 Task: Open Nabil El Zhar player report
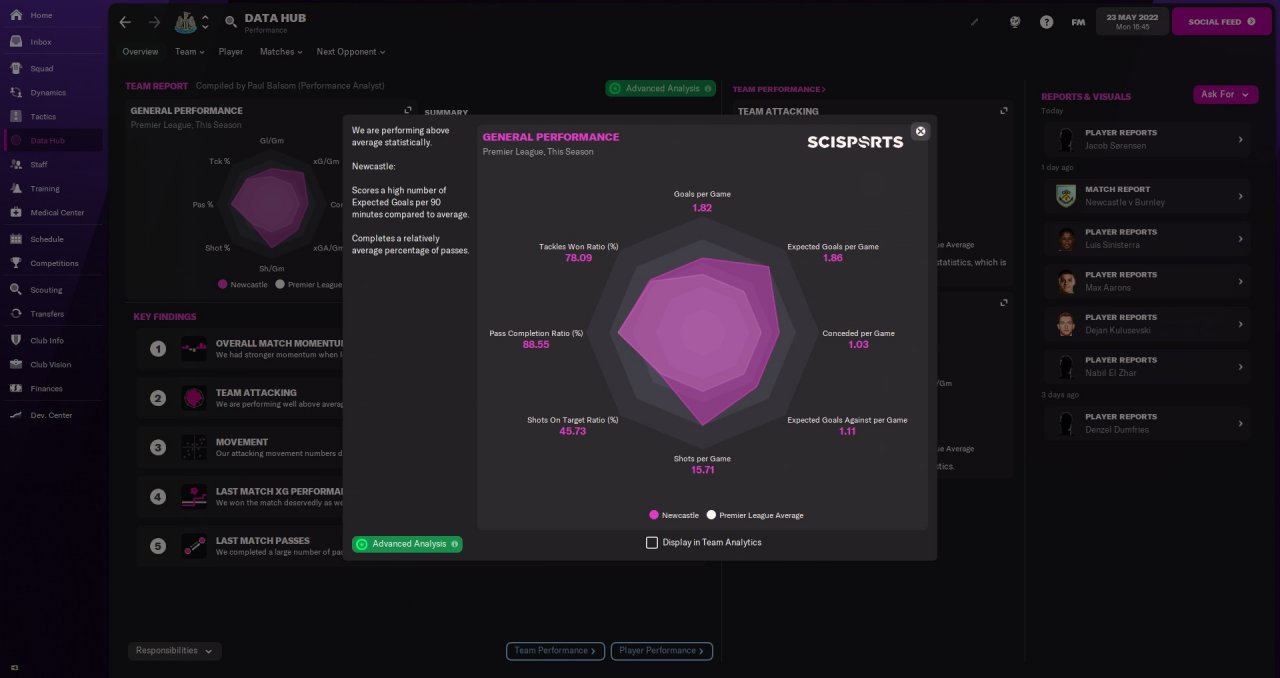pos(1147,367)
